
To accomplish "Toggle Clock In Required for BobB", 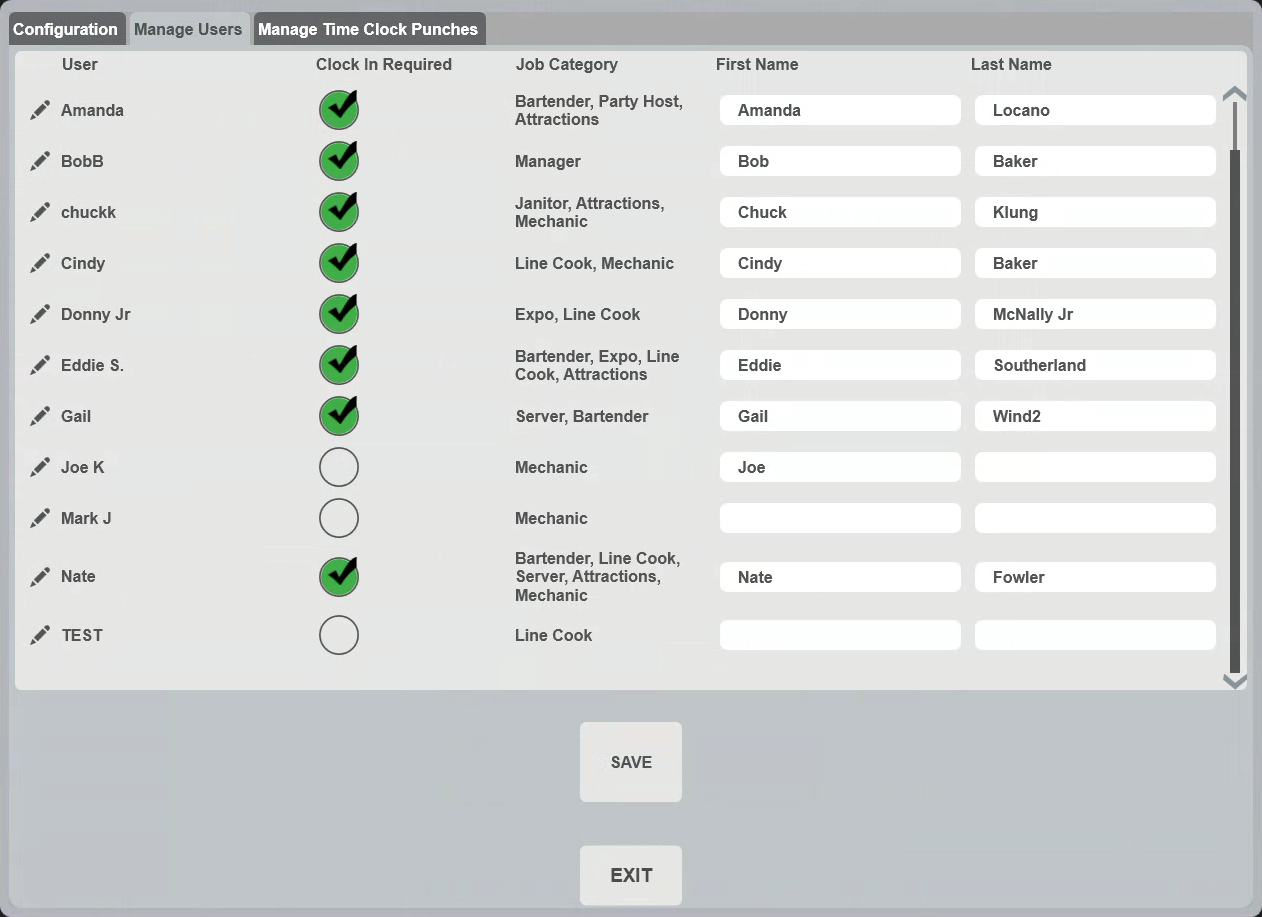I will (339, 160).
